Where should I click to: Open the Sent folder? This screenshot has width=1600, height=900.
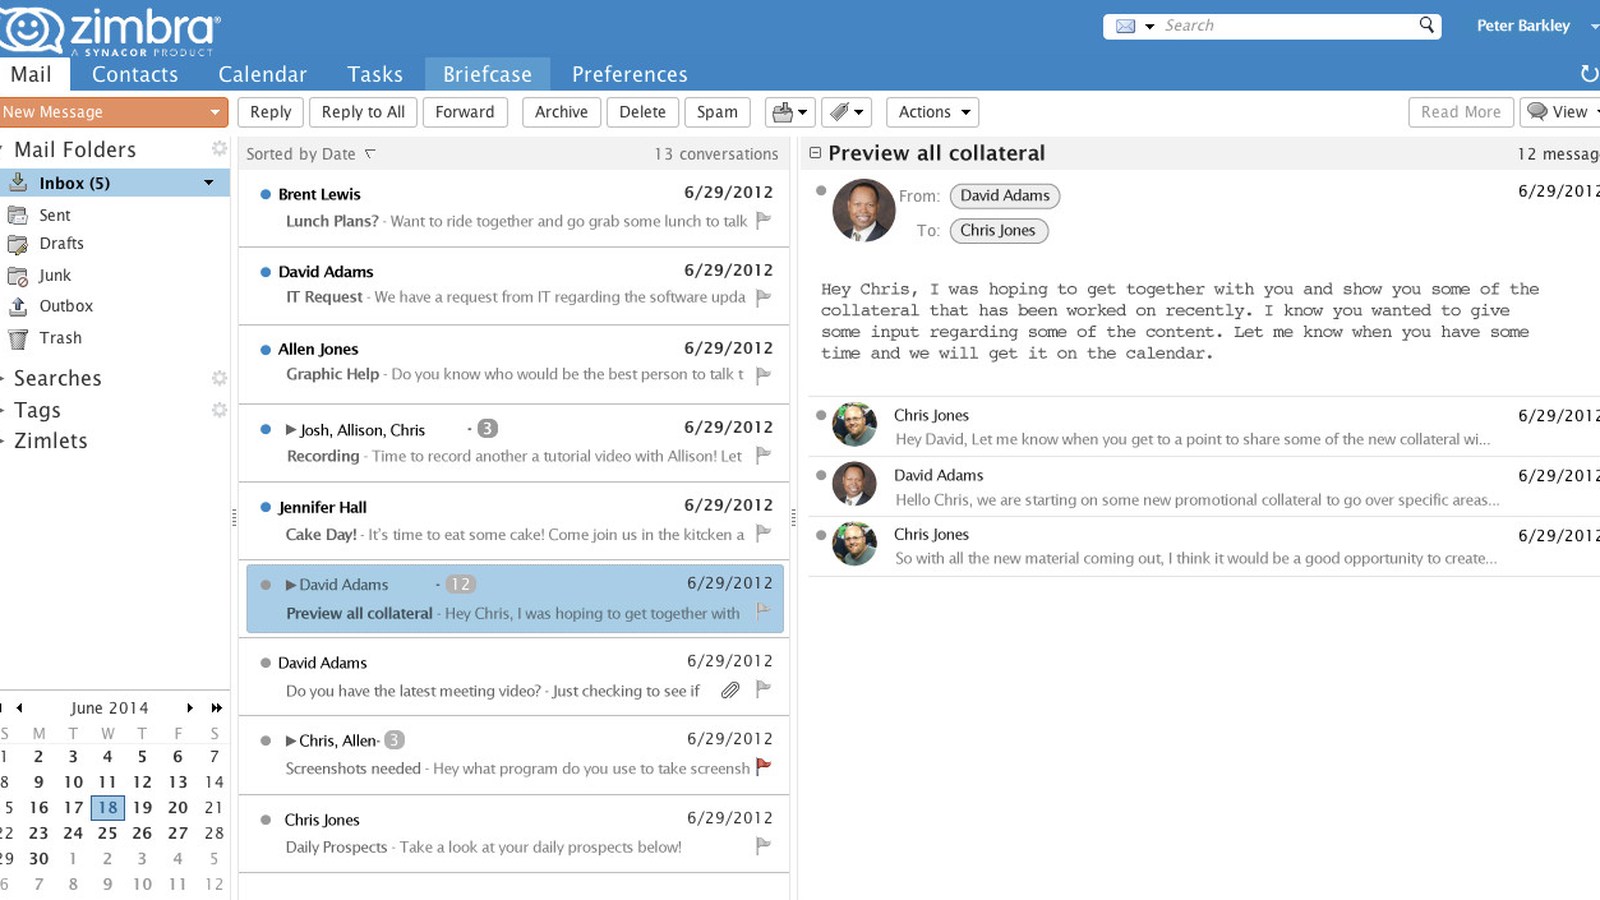pyautogui.click(x=55, y=215)
